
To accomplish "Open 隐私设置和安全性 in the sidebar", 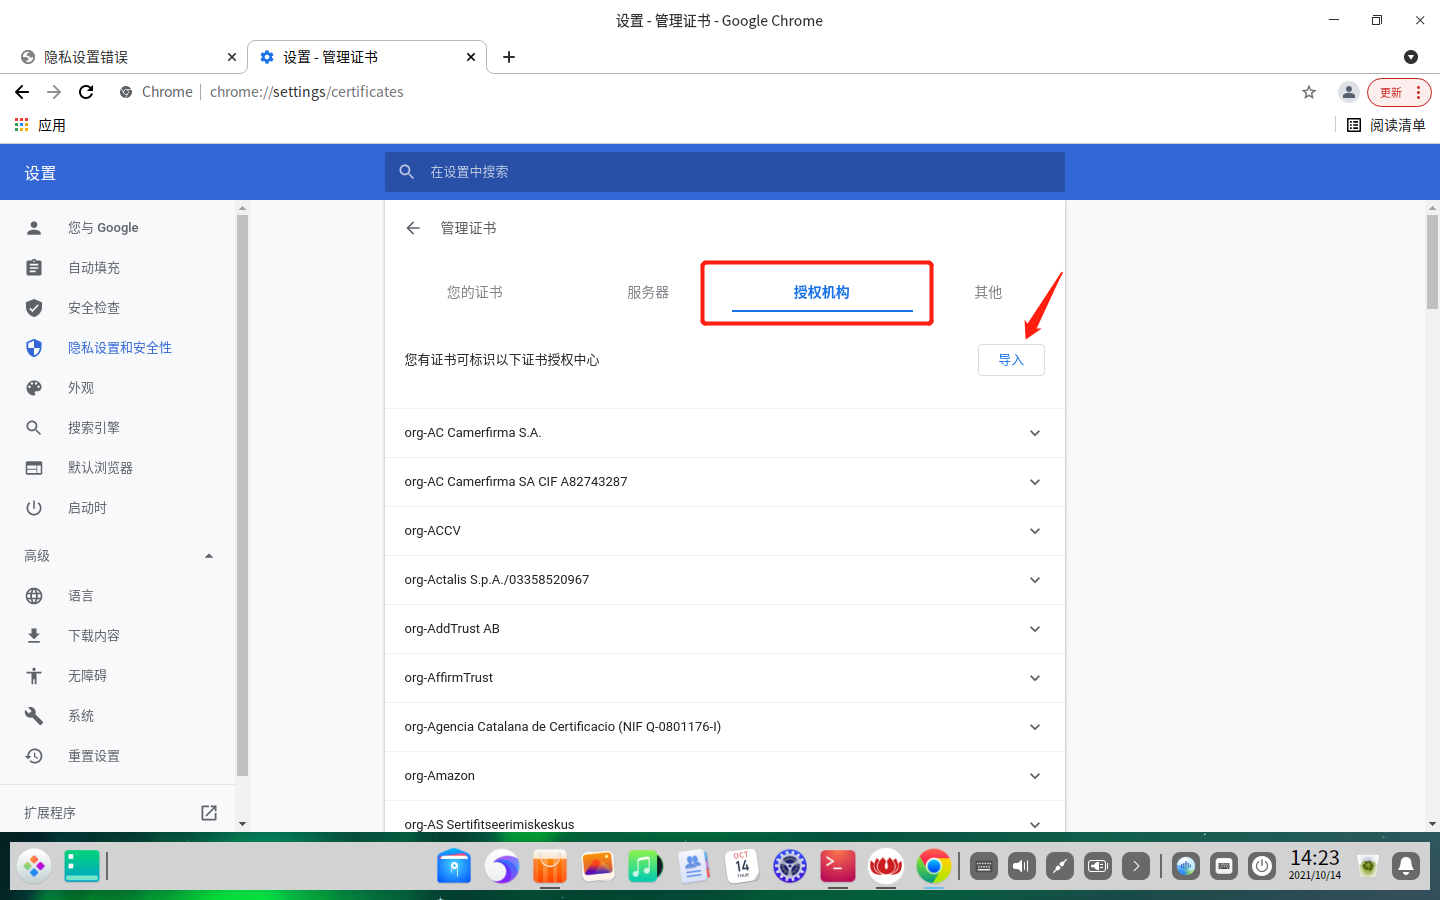I will point(118,348).
